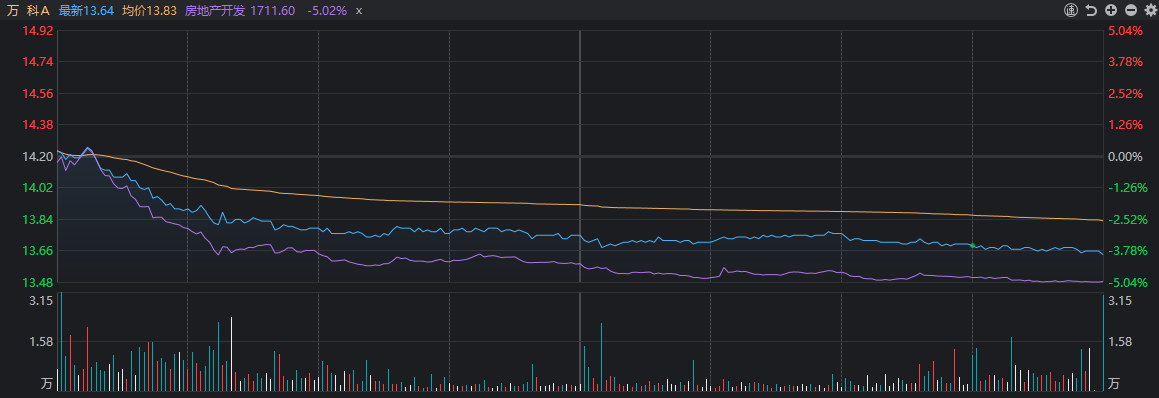Click the red 1.26% percent axis label
The width and height of the screenshot is (1159, 398).
tap(1126, 125)
